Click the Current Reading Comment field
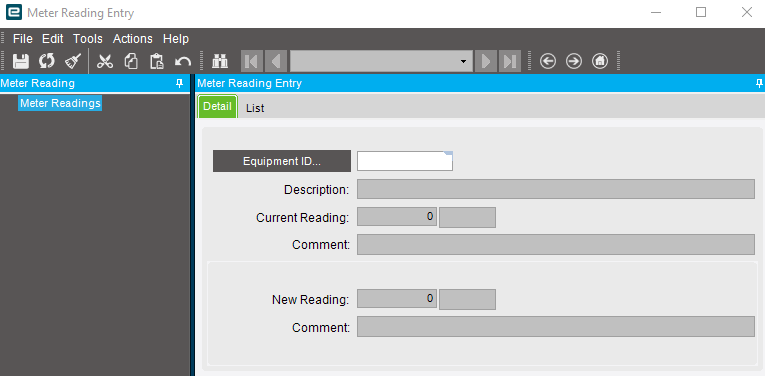This screenshot has height=376, width=765. [x=556, y=244]
